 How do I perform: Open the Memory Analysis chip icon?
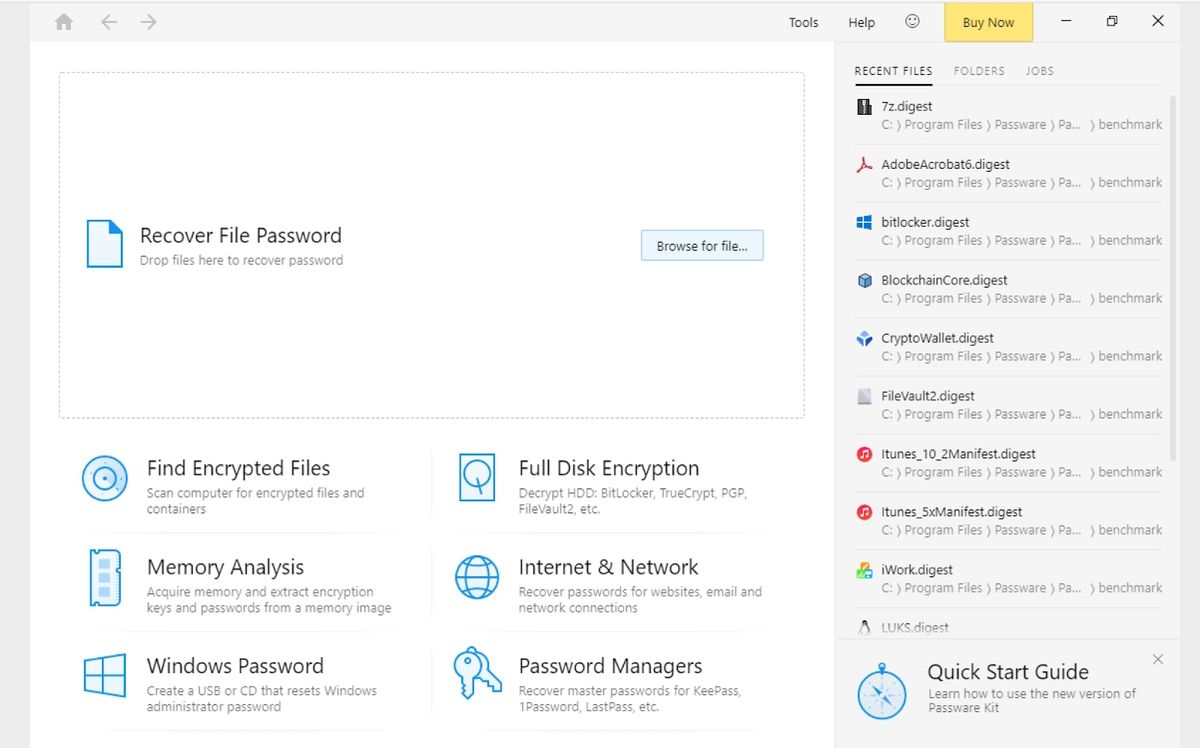[x=104, y=578]
